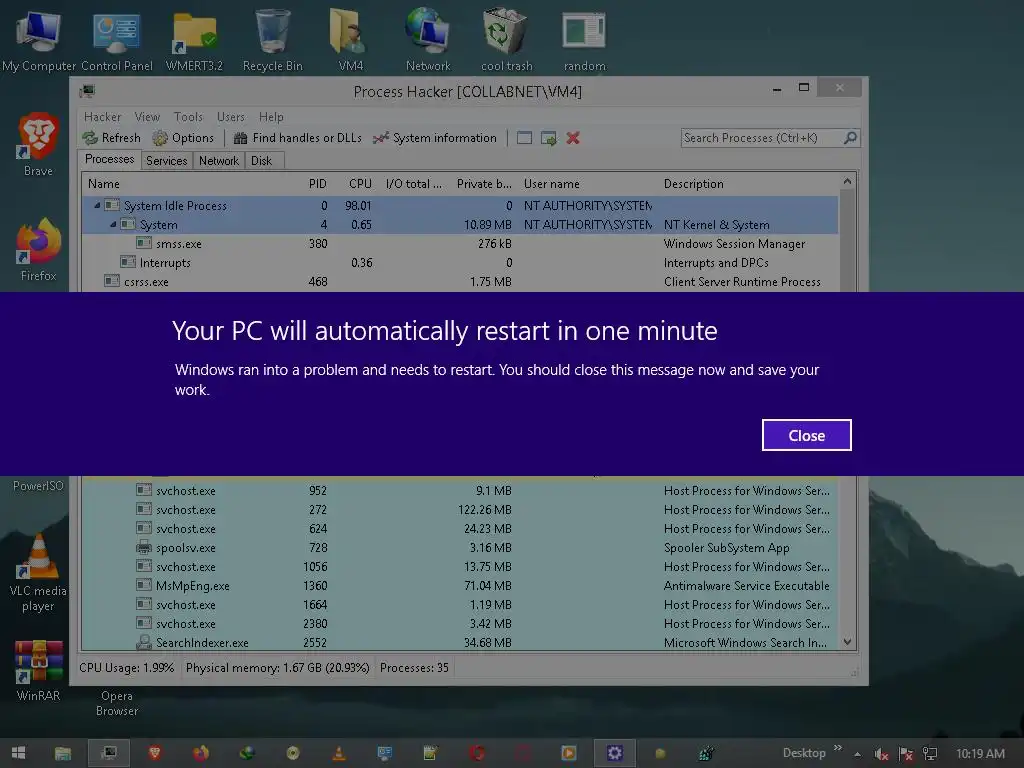Image resolution: width=1024 pixels, height=768 pixels.
Task: Click Refresh in the Process Hacker toolbar
Action: [112, 138]
